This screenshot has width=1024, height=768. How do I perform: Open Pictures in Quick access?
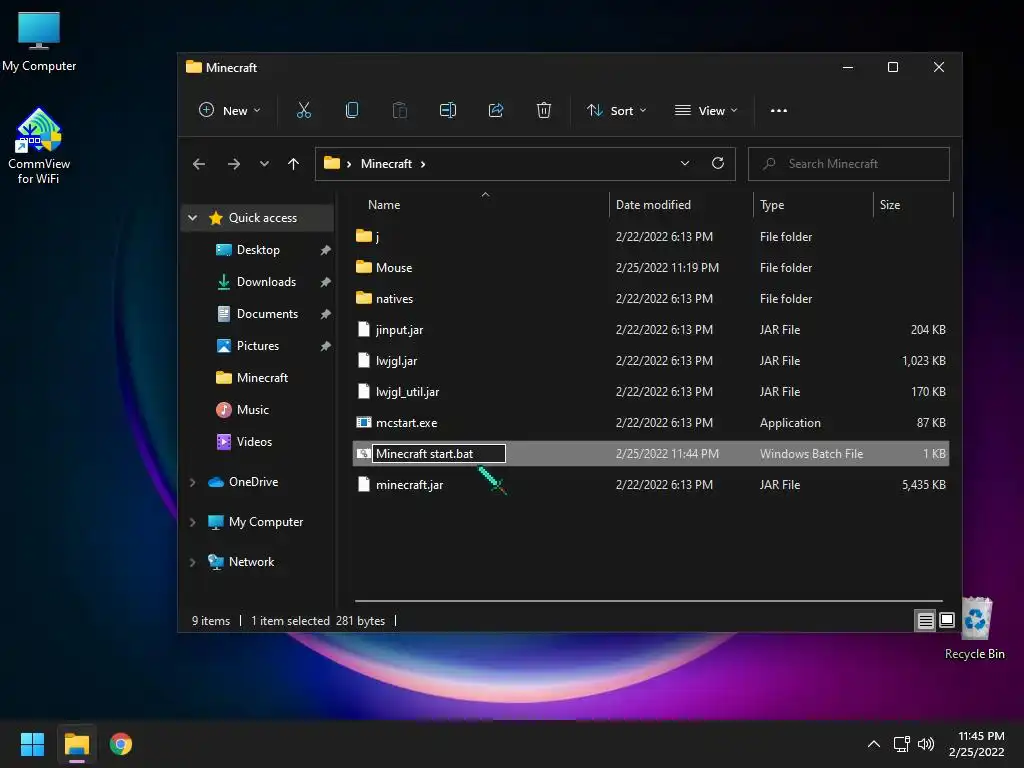point(257,345)
